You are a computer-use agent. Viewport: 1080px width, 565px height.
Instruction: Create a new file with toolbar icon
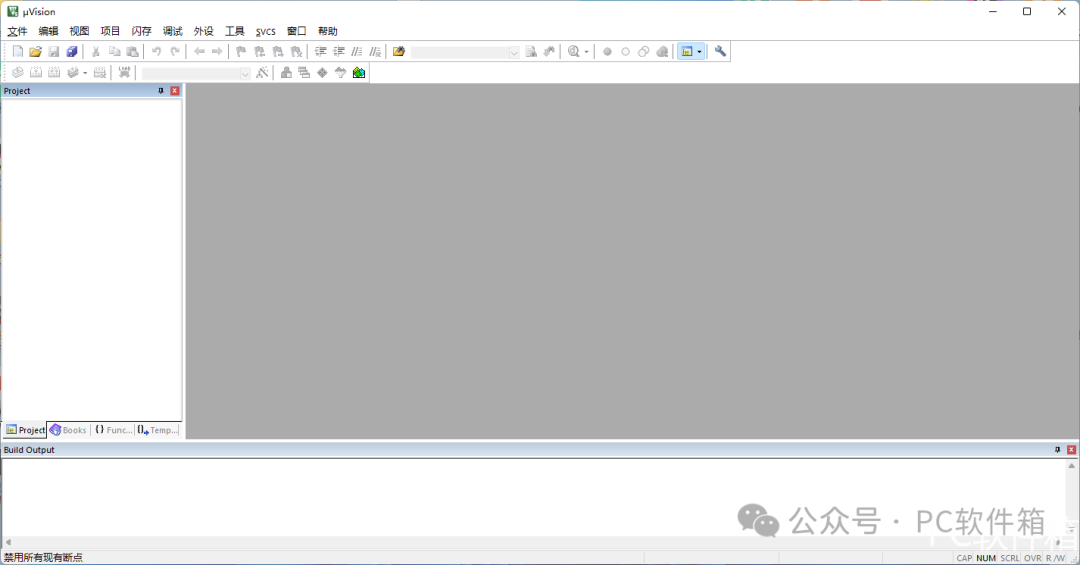[18, 52]
